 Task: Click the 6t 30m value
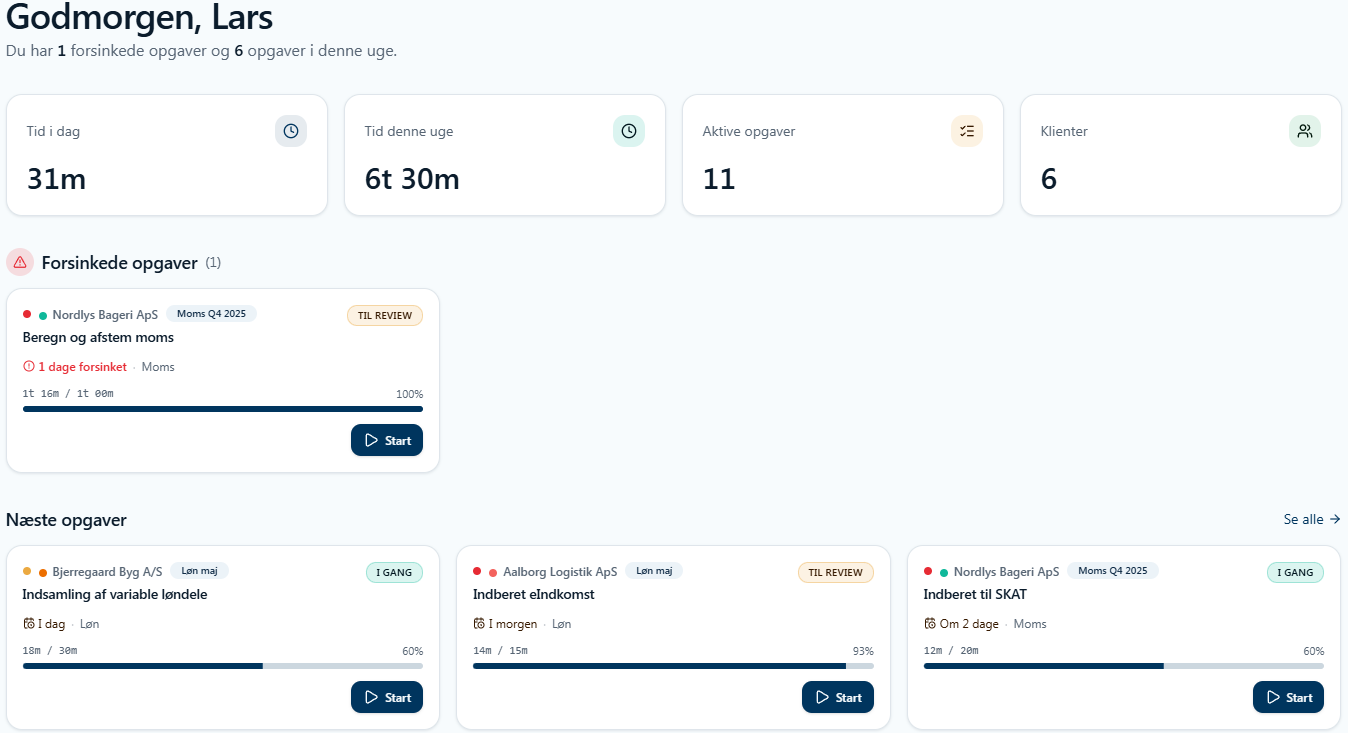412,179
